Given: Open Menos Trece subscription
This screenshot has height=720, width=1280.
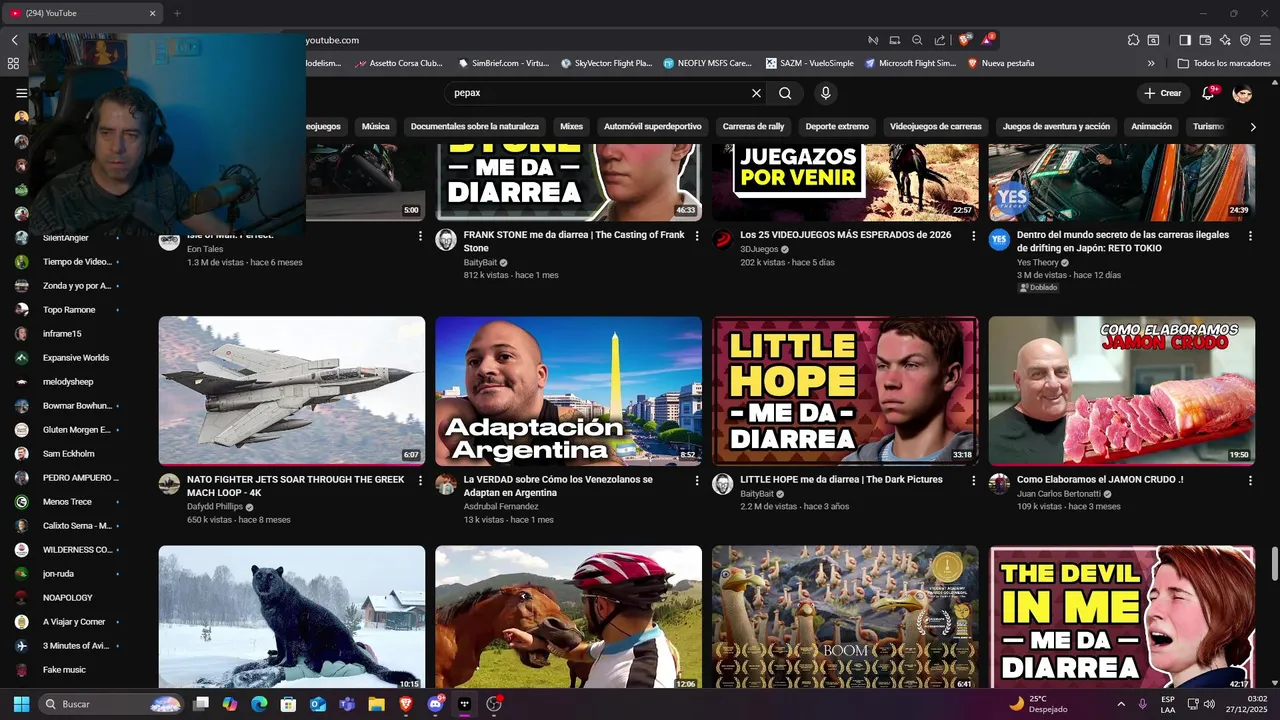Looking at the screenshot, I should click(x=67, y=502).
